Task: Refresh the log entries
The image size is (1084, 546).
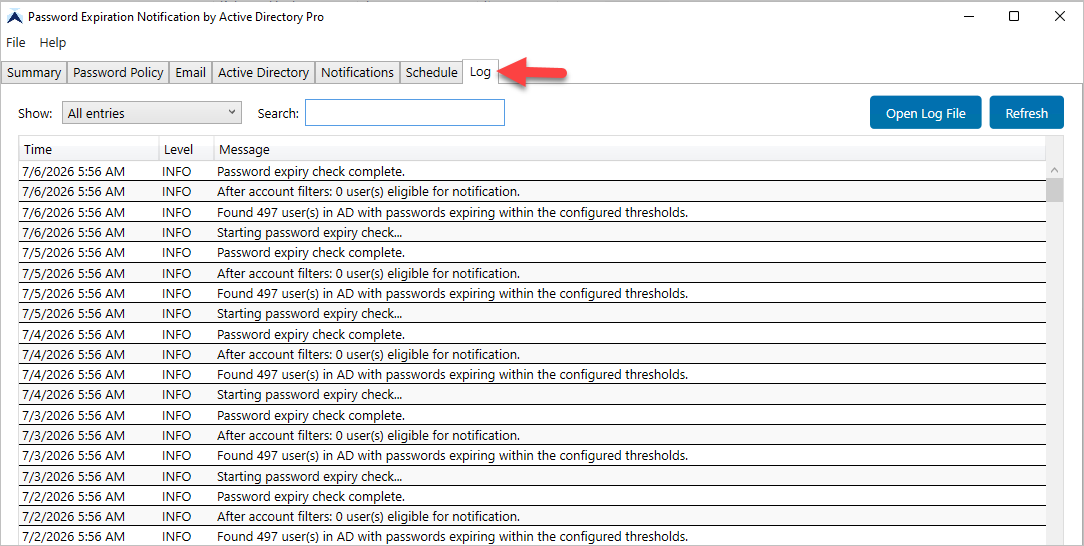Action: (1026, 113)
